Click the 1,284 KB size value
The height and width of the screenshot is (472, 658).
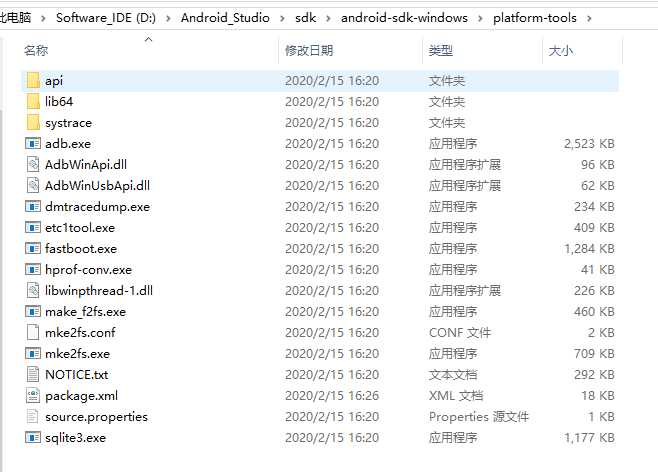point(589,248)
